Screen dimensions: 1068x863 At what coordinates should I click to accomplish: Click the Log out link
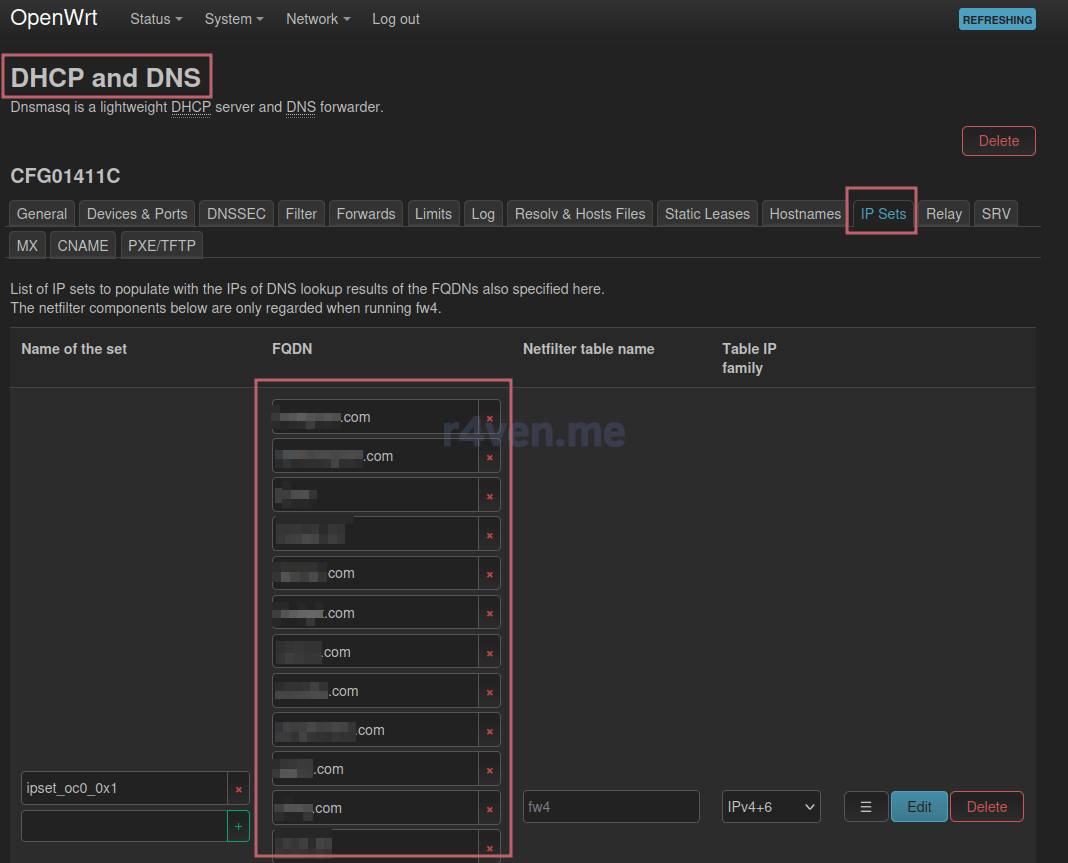[x=396, y=19]
